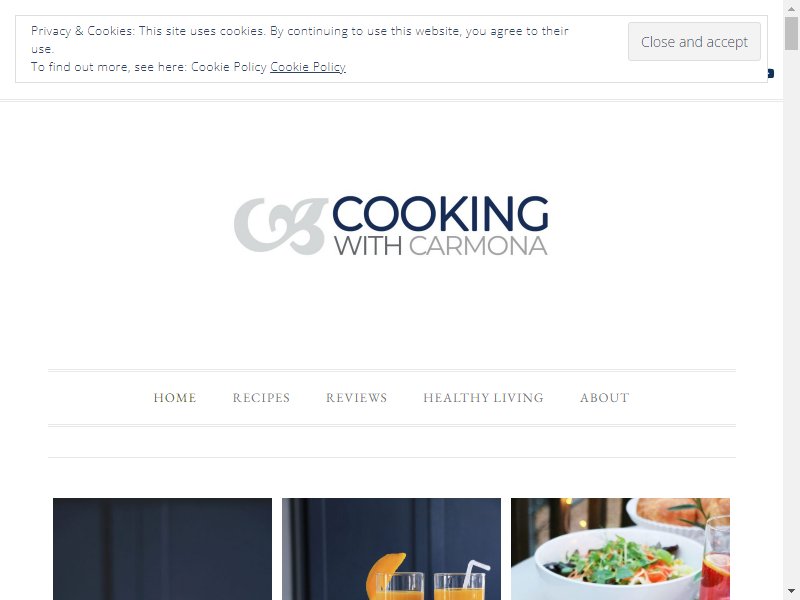
Task: Click the straw in the orange juice photo
Action: pyautogui.click(x=475, y=572)
